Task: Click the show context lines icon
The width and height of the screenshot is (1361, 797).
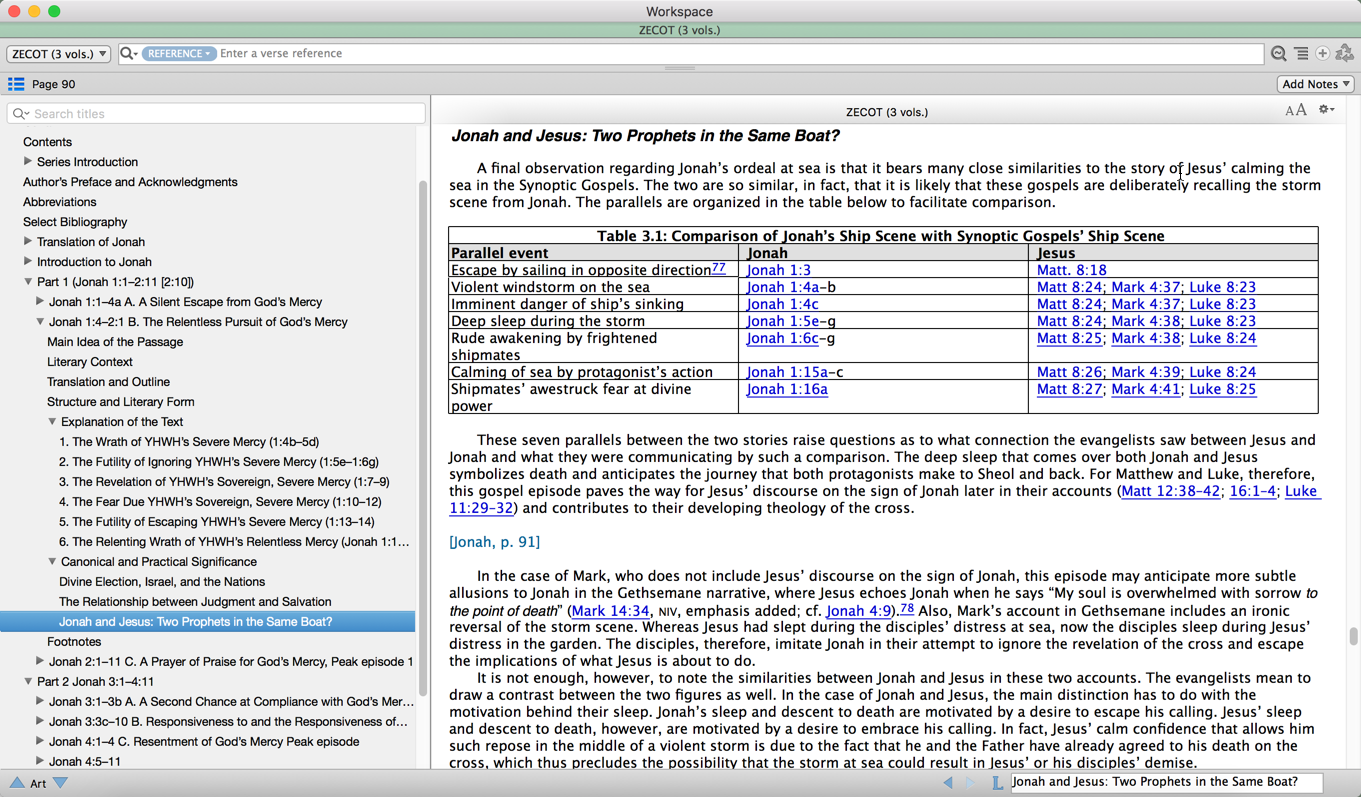Action: point(1301,54)
